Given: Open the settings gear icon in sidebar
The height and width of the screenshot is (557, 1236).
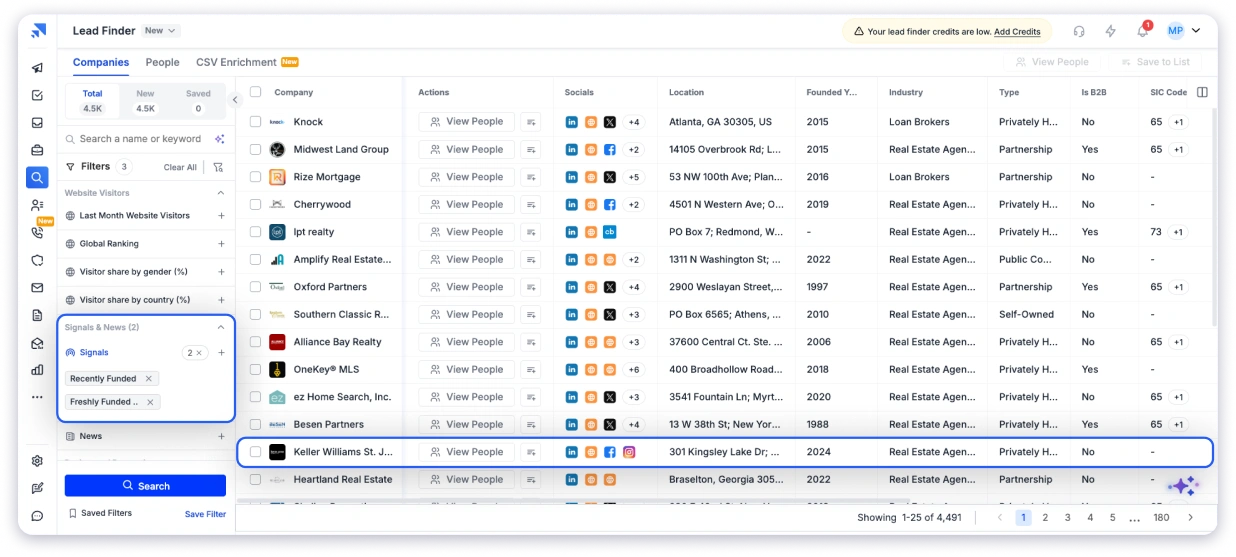Looking at the screenshot, I should pos(37,461).
